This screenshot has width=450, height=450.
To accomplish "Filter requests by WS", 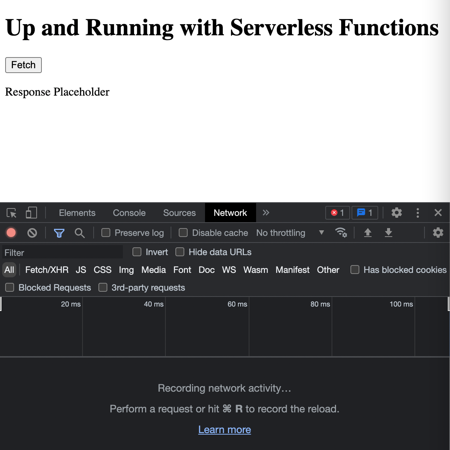I will [229, 270].
